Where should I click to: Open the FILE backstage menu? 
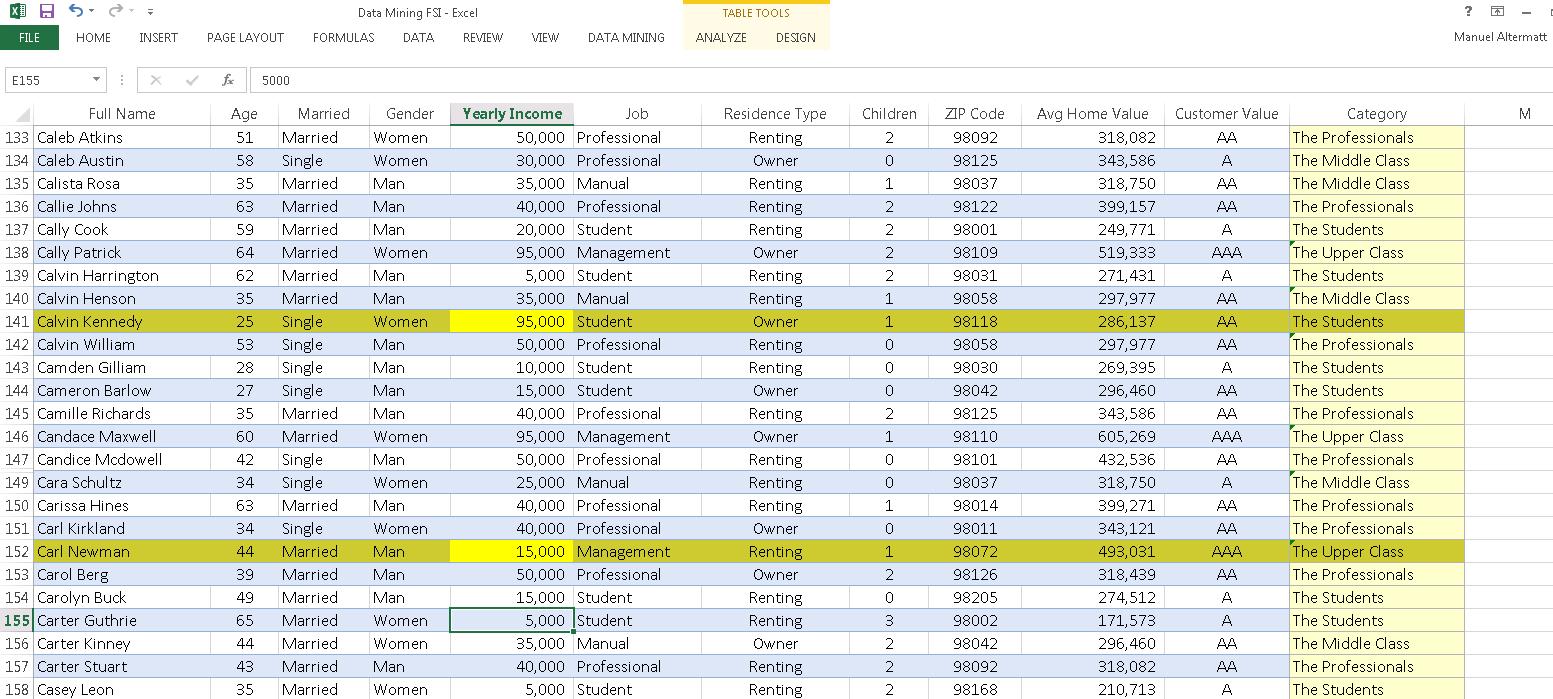point(29,38)
